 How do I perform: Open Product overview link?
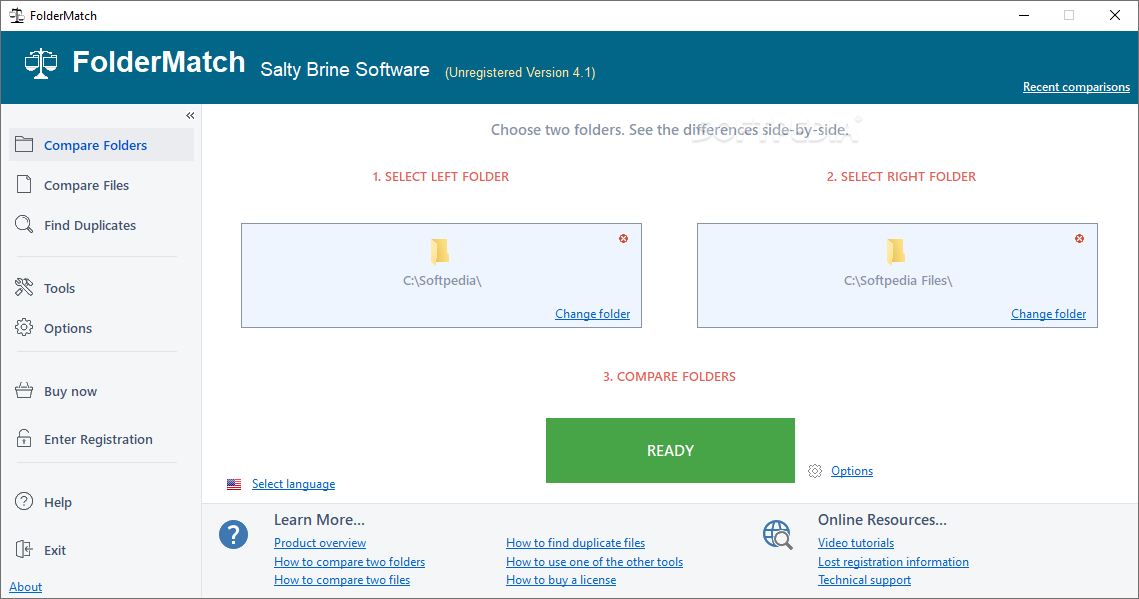pos(320,542)
